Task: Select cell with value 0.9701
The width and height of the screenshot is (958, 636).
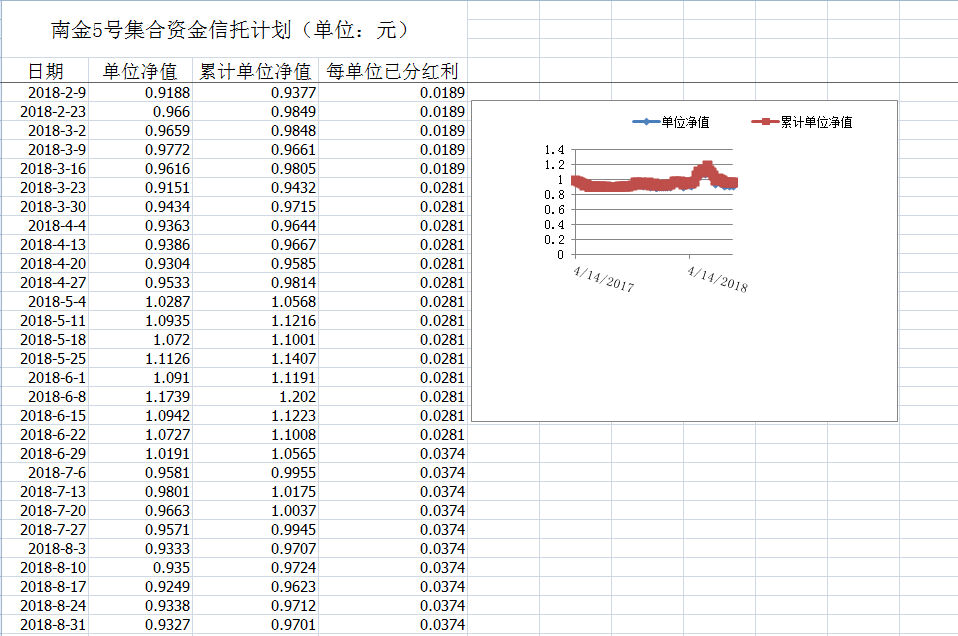Action: coord(255,624)
